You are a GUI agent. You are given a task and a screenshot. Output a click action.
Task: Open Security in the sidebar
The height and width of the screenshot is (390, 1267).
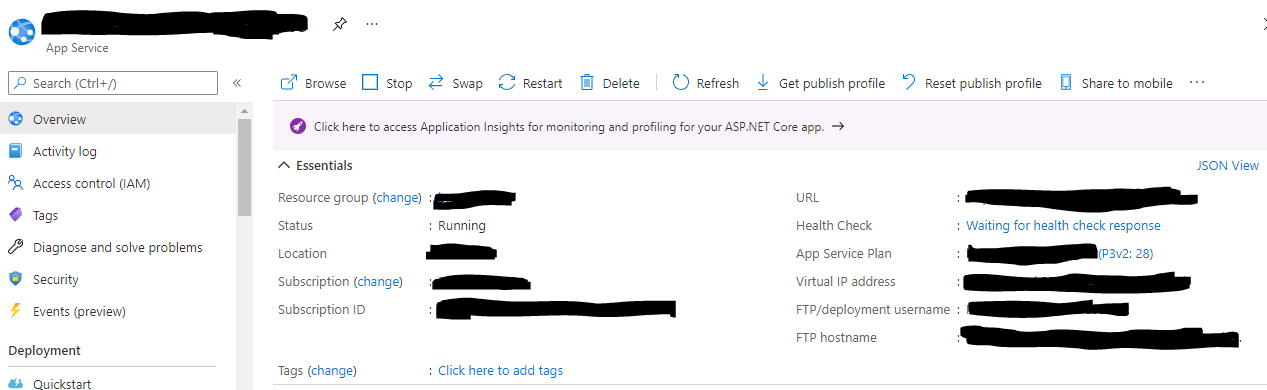pyautogui.click(x=118, y=279)
